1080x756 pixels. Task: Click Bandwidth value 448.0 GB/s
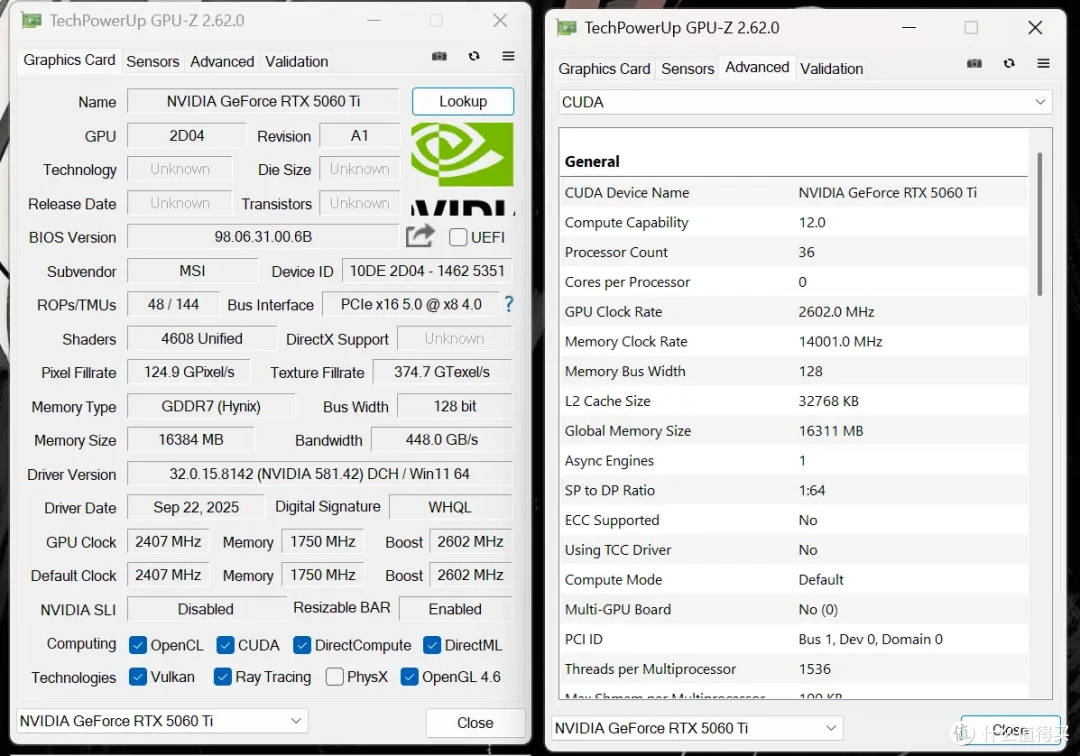coord(442,439)
